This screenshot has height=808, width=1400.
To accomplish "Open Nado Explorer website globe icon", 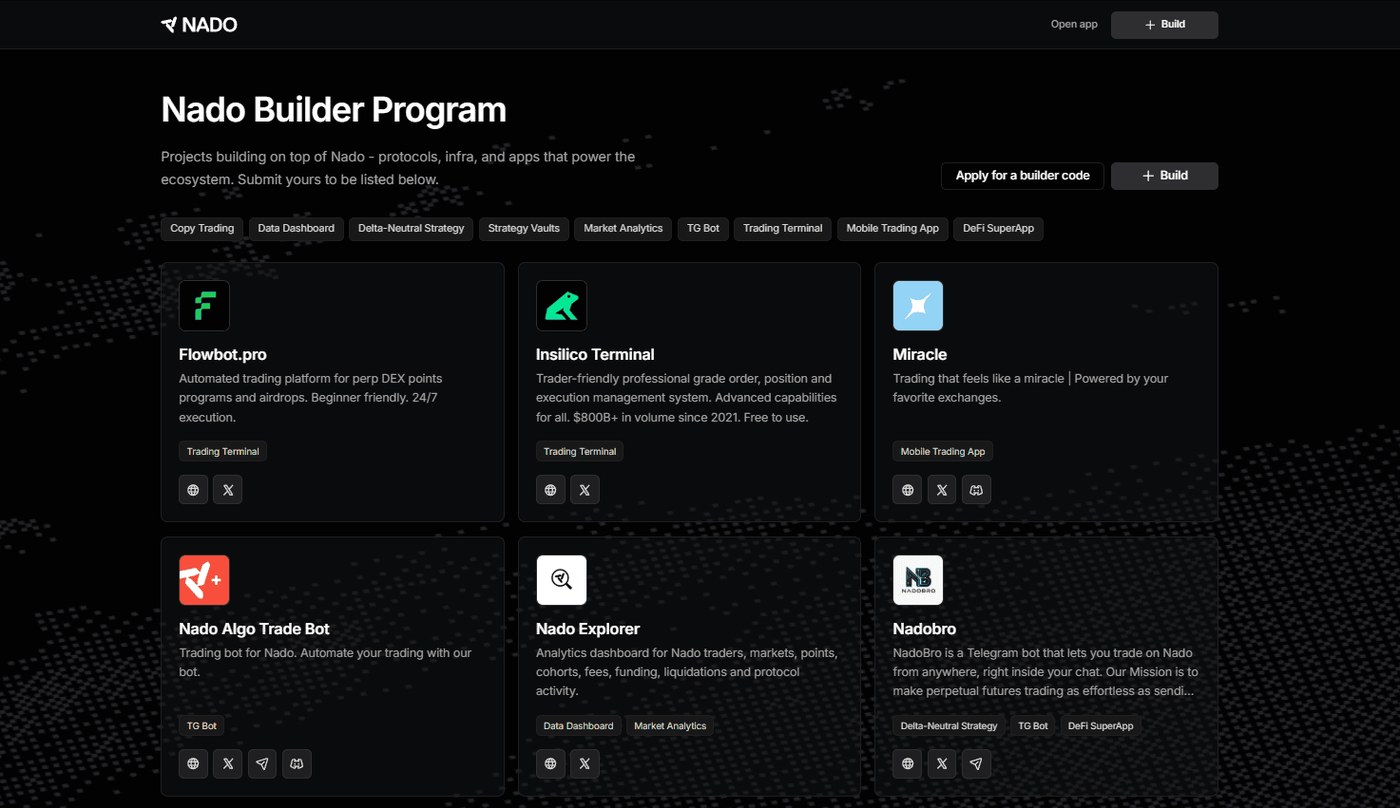I will pos(550,764).
